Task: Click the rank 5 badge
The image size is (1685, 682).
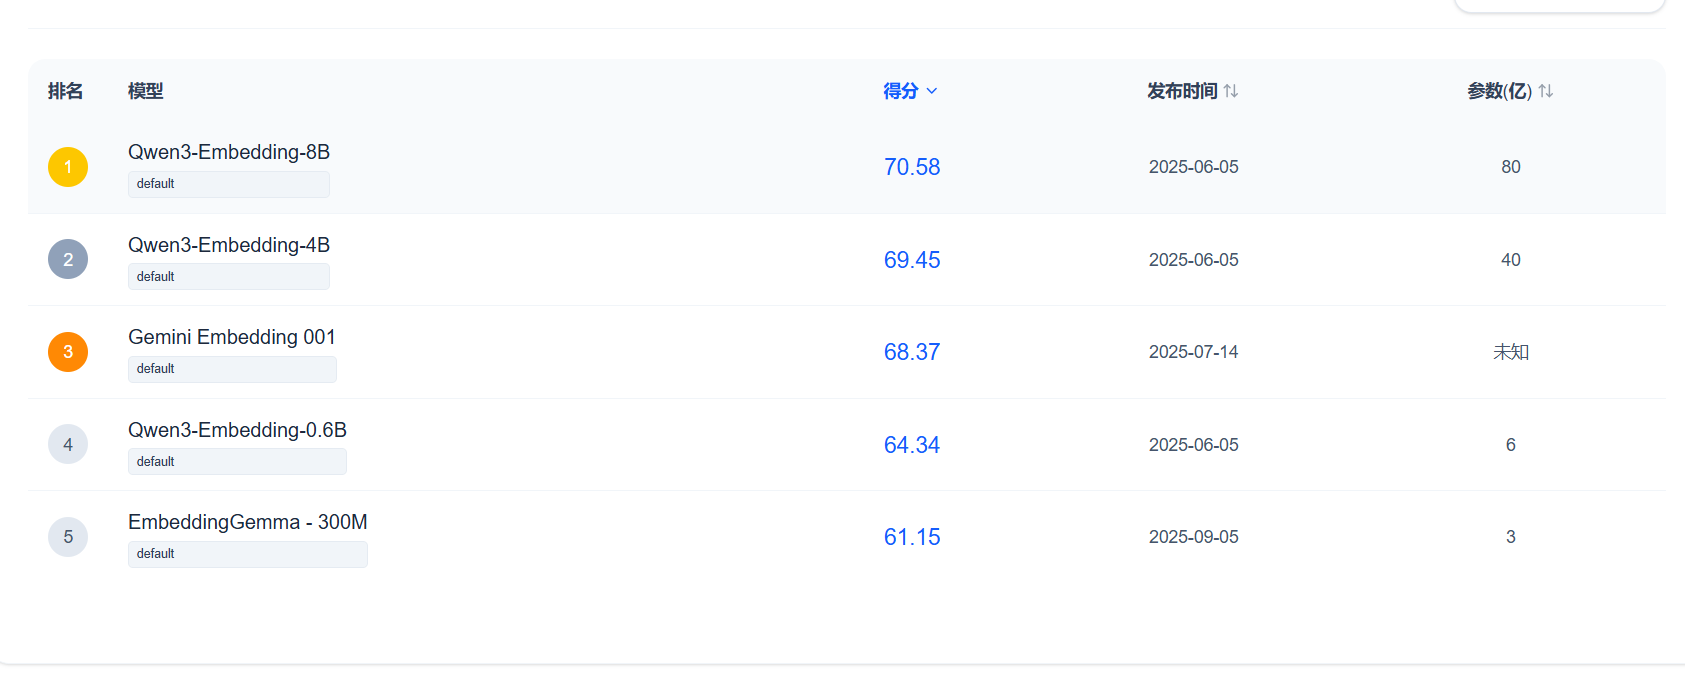Action: [x=68, y=537]
